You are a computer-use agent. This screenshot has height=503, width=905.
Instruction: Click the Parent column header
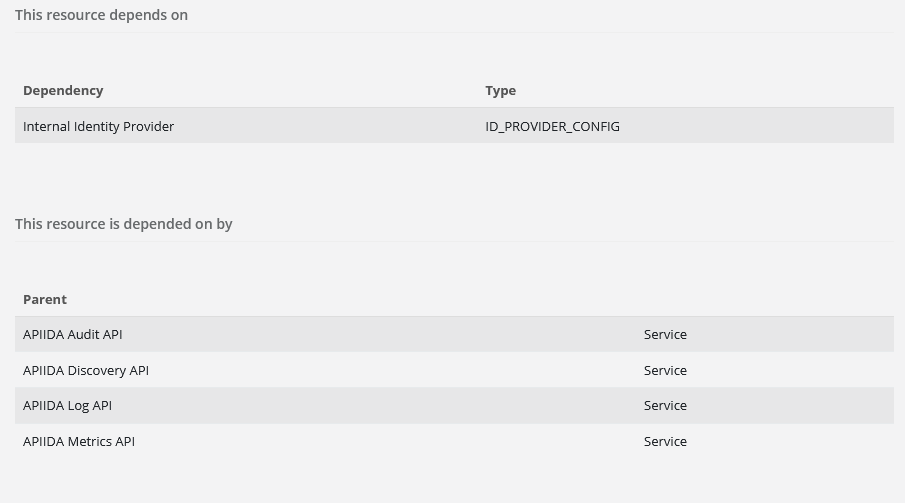pos(45,299)
